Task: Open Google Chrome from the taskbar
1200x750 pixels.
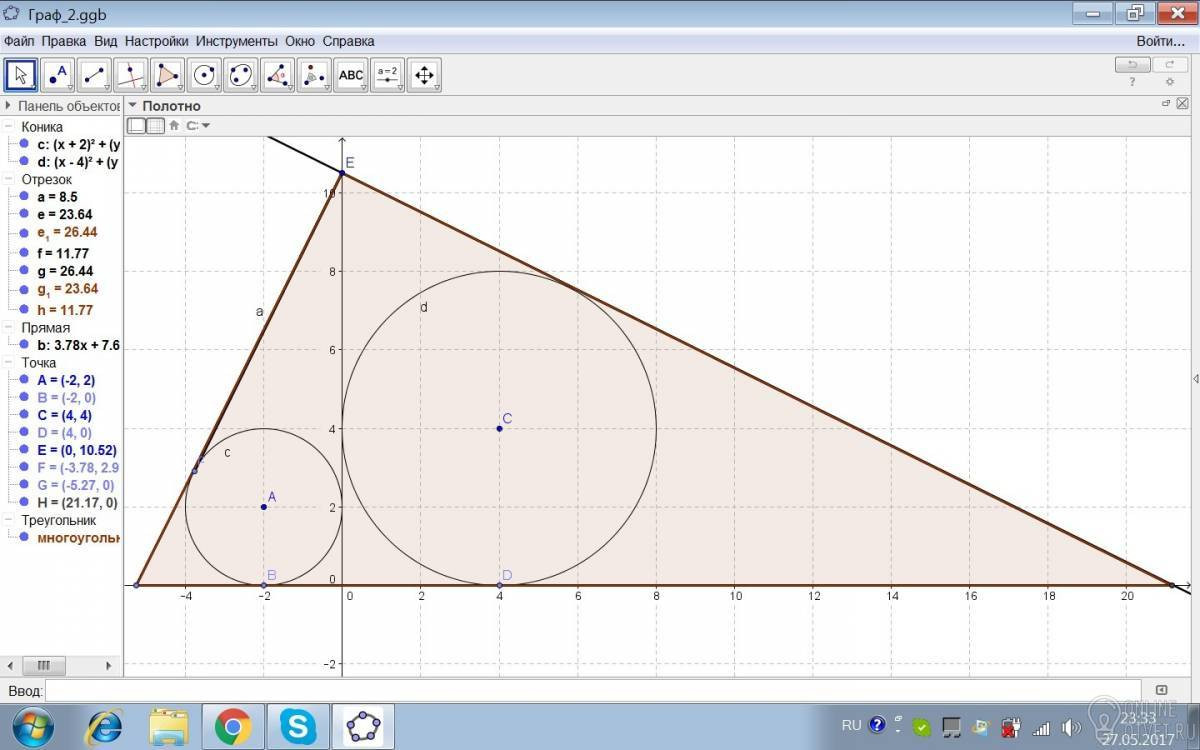Action: [232, 727]
